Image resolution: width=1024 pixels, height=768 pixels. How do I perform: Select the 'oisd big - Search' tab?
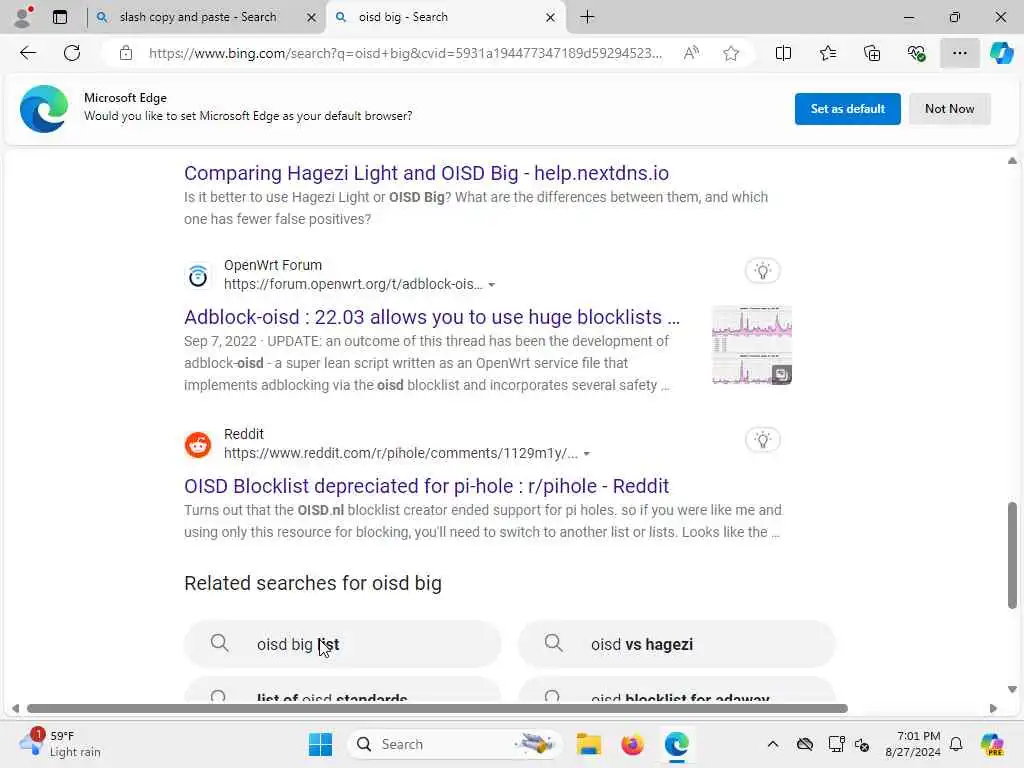click(x=403, y=17)
